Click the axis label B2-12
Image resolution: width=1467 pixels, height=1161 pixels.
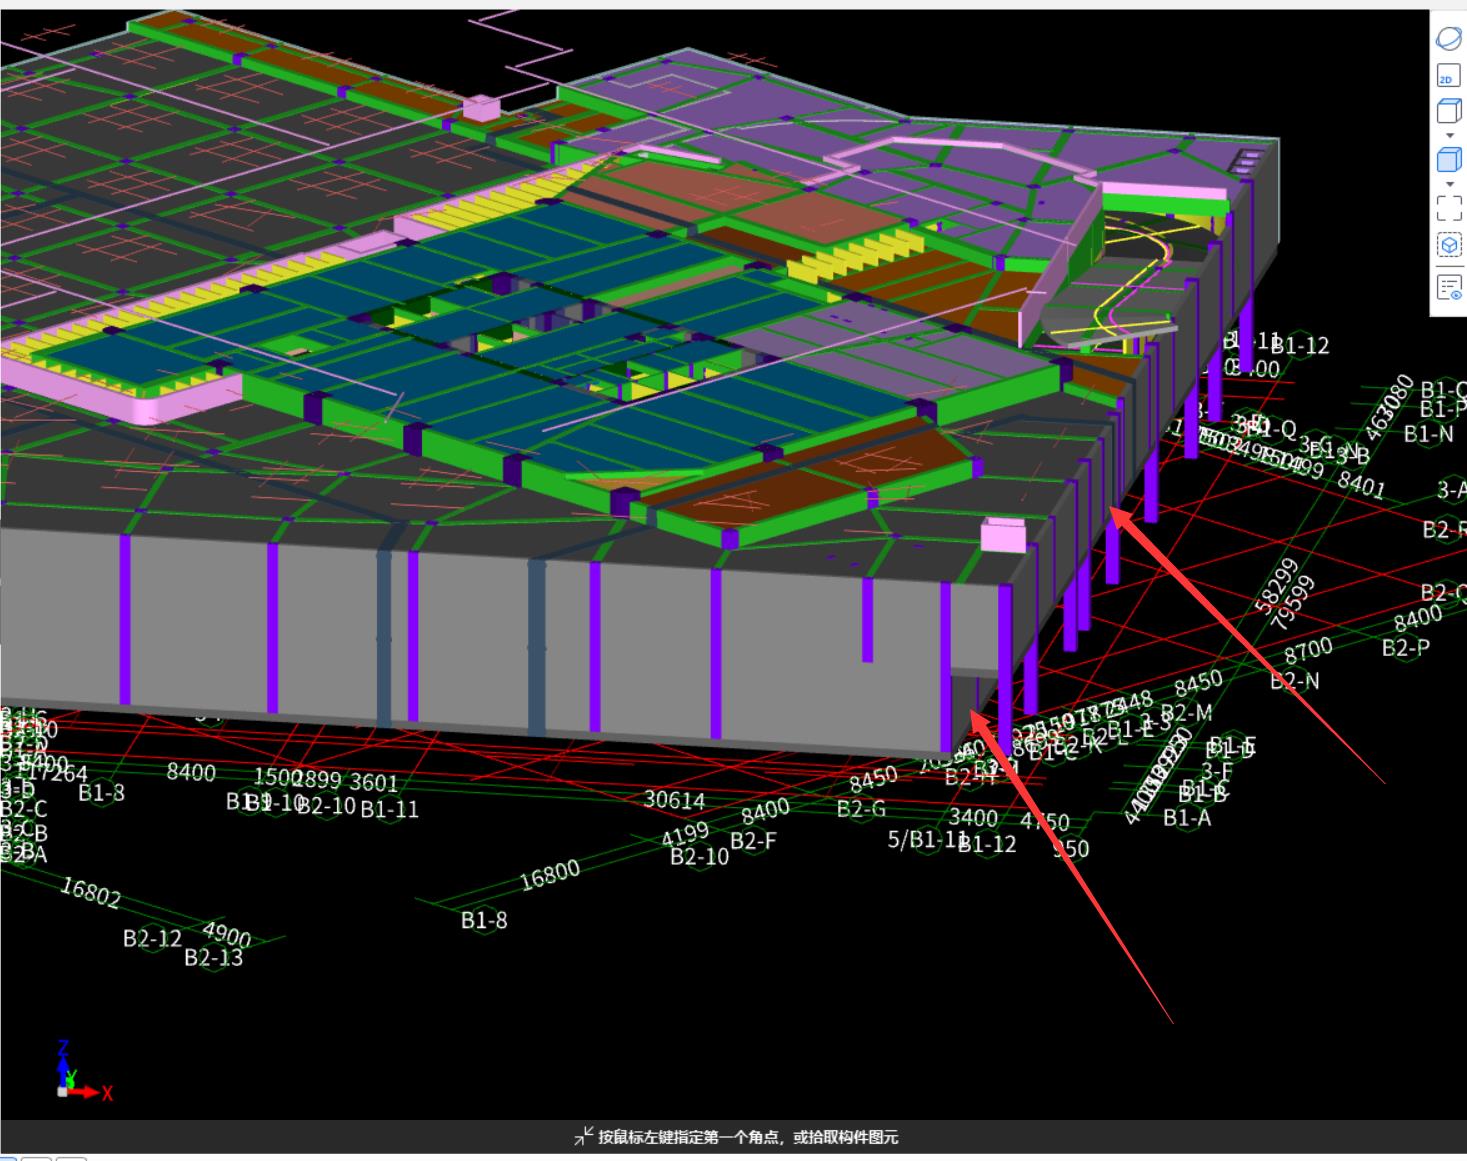tap(152, 938)
